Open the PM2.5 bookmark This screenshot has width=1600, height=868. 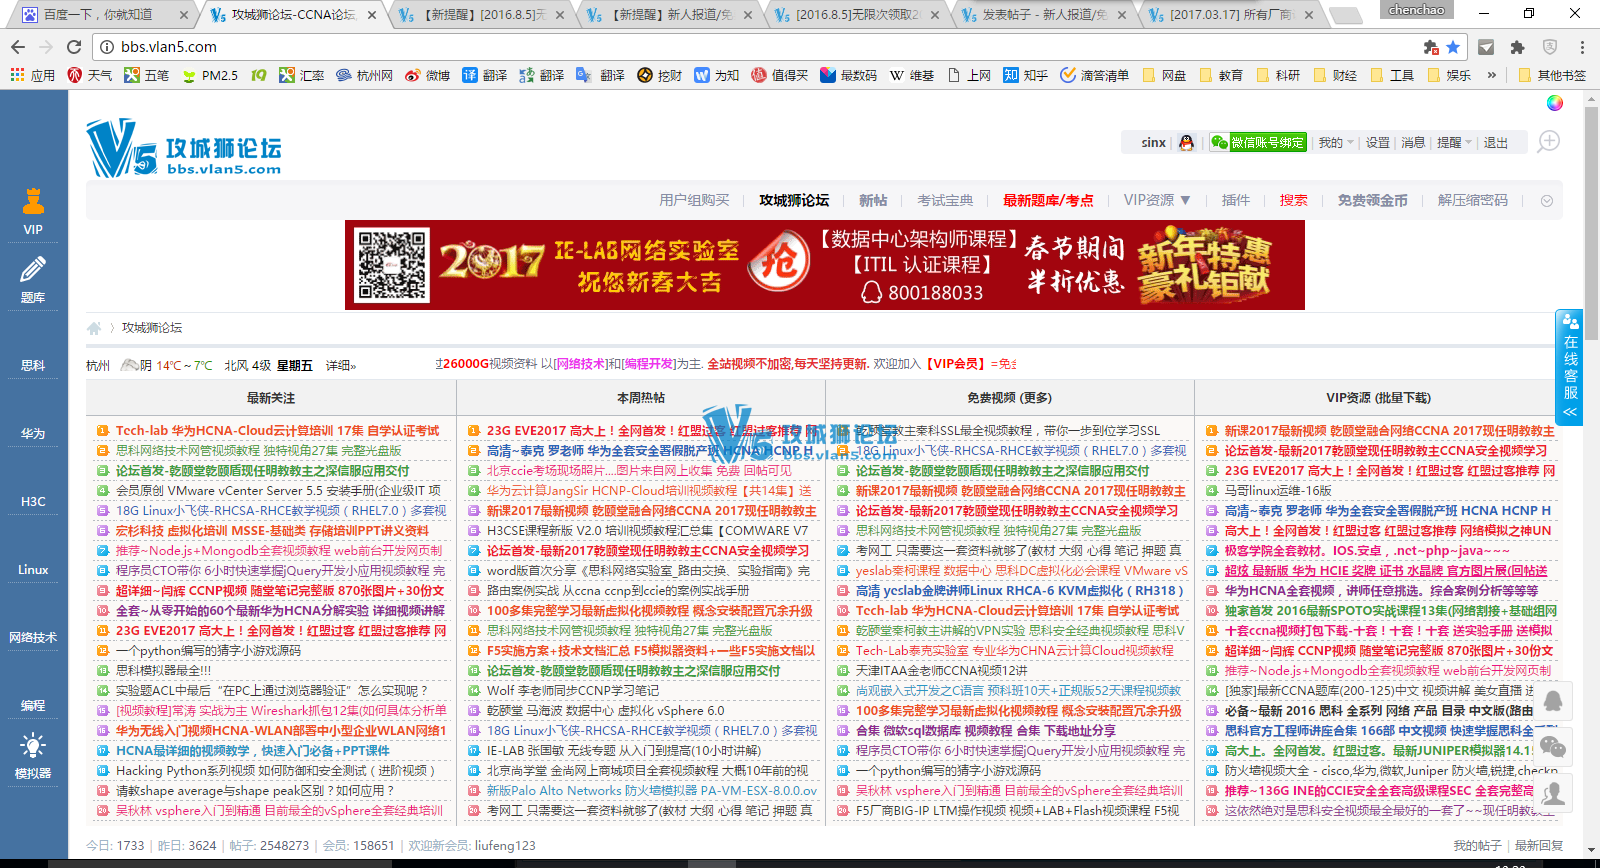pyautogui.click(x=209, y=75)
